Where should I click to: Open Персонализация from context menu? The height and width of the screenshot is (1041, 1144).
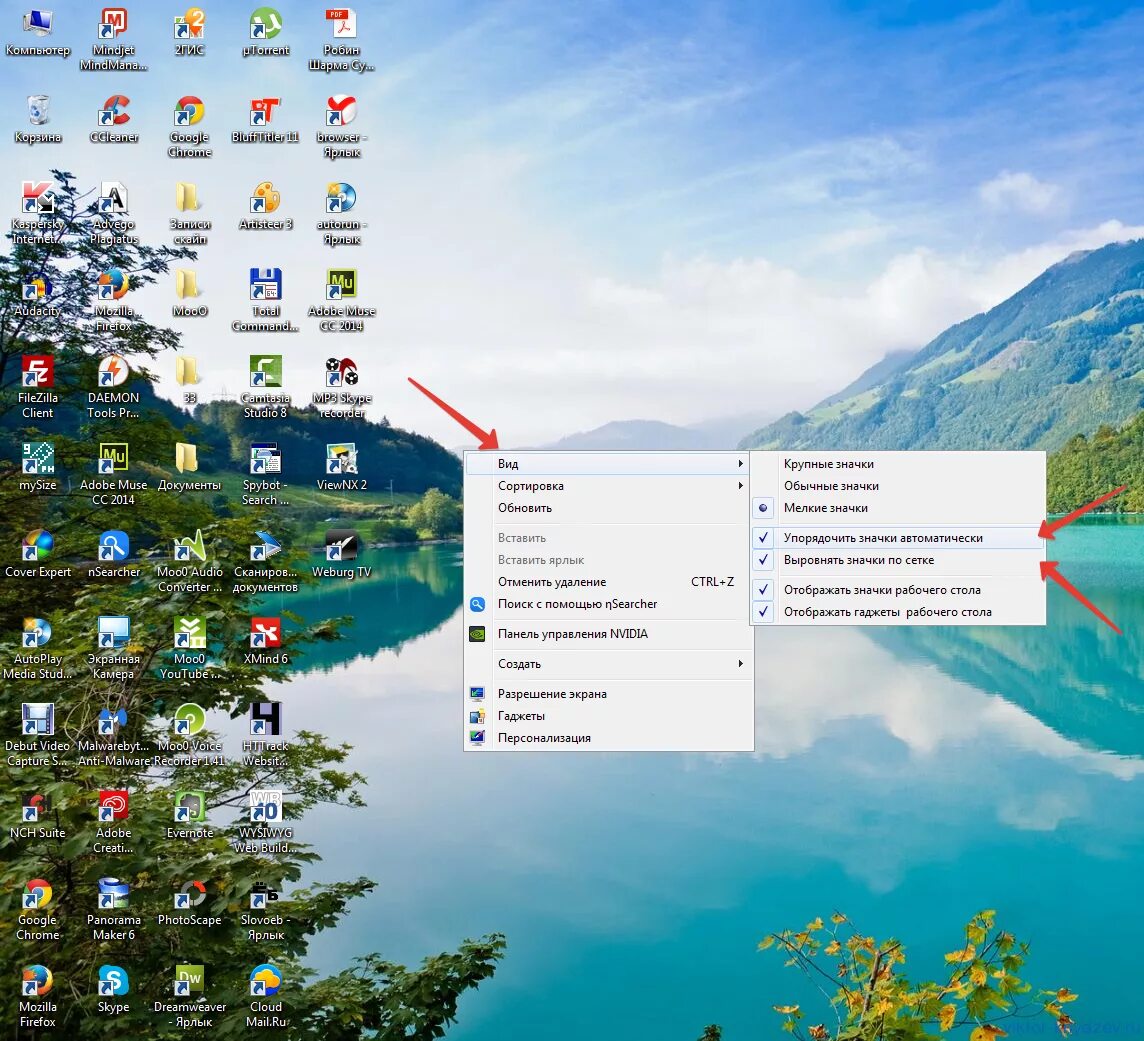pyautogui.click(x=608, y=738)
